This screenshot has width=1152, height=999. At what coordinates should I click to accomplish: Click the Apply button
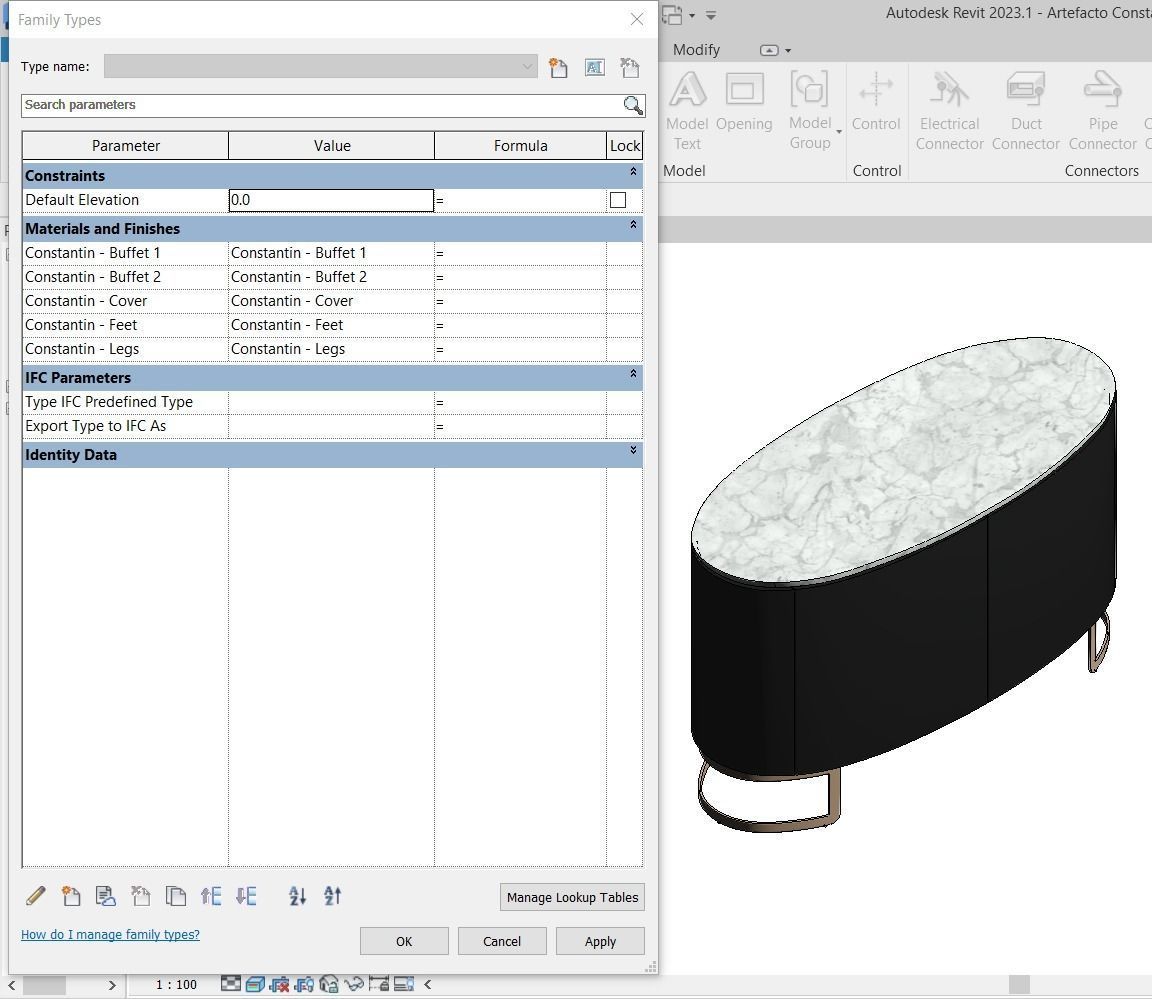[x=600, y=941]
